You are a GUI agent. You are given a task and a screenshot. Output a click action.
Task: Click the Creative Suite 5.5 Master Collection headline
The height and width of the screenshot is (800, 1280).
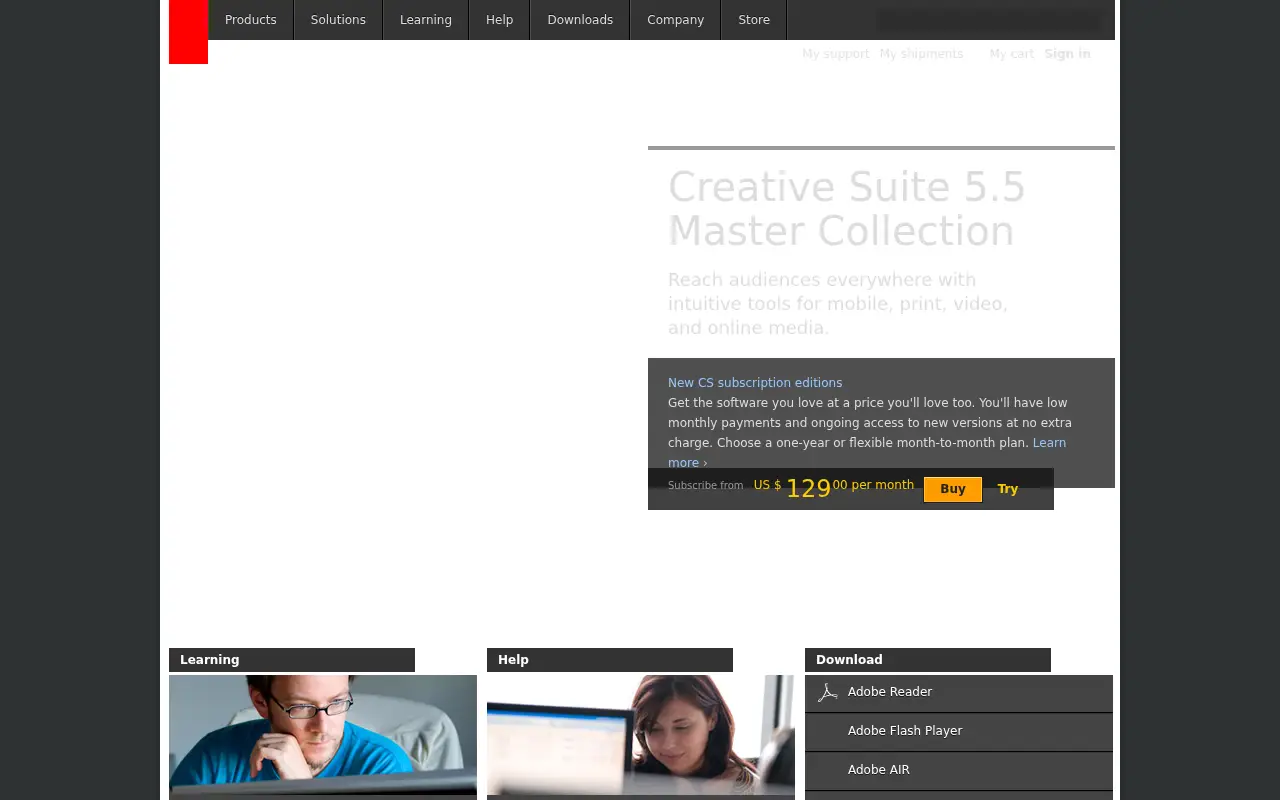[x=846, y=209]
